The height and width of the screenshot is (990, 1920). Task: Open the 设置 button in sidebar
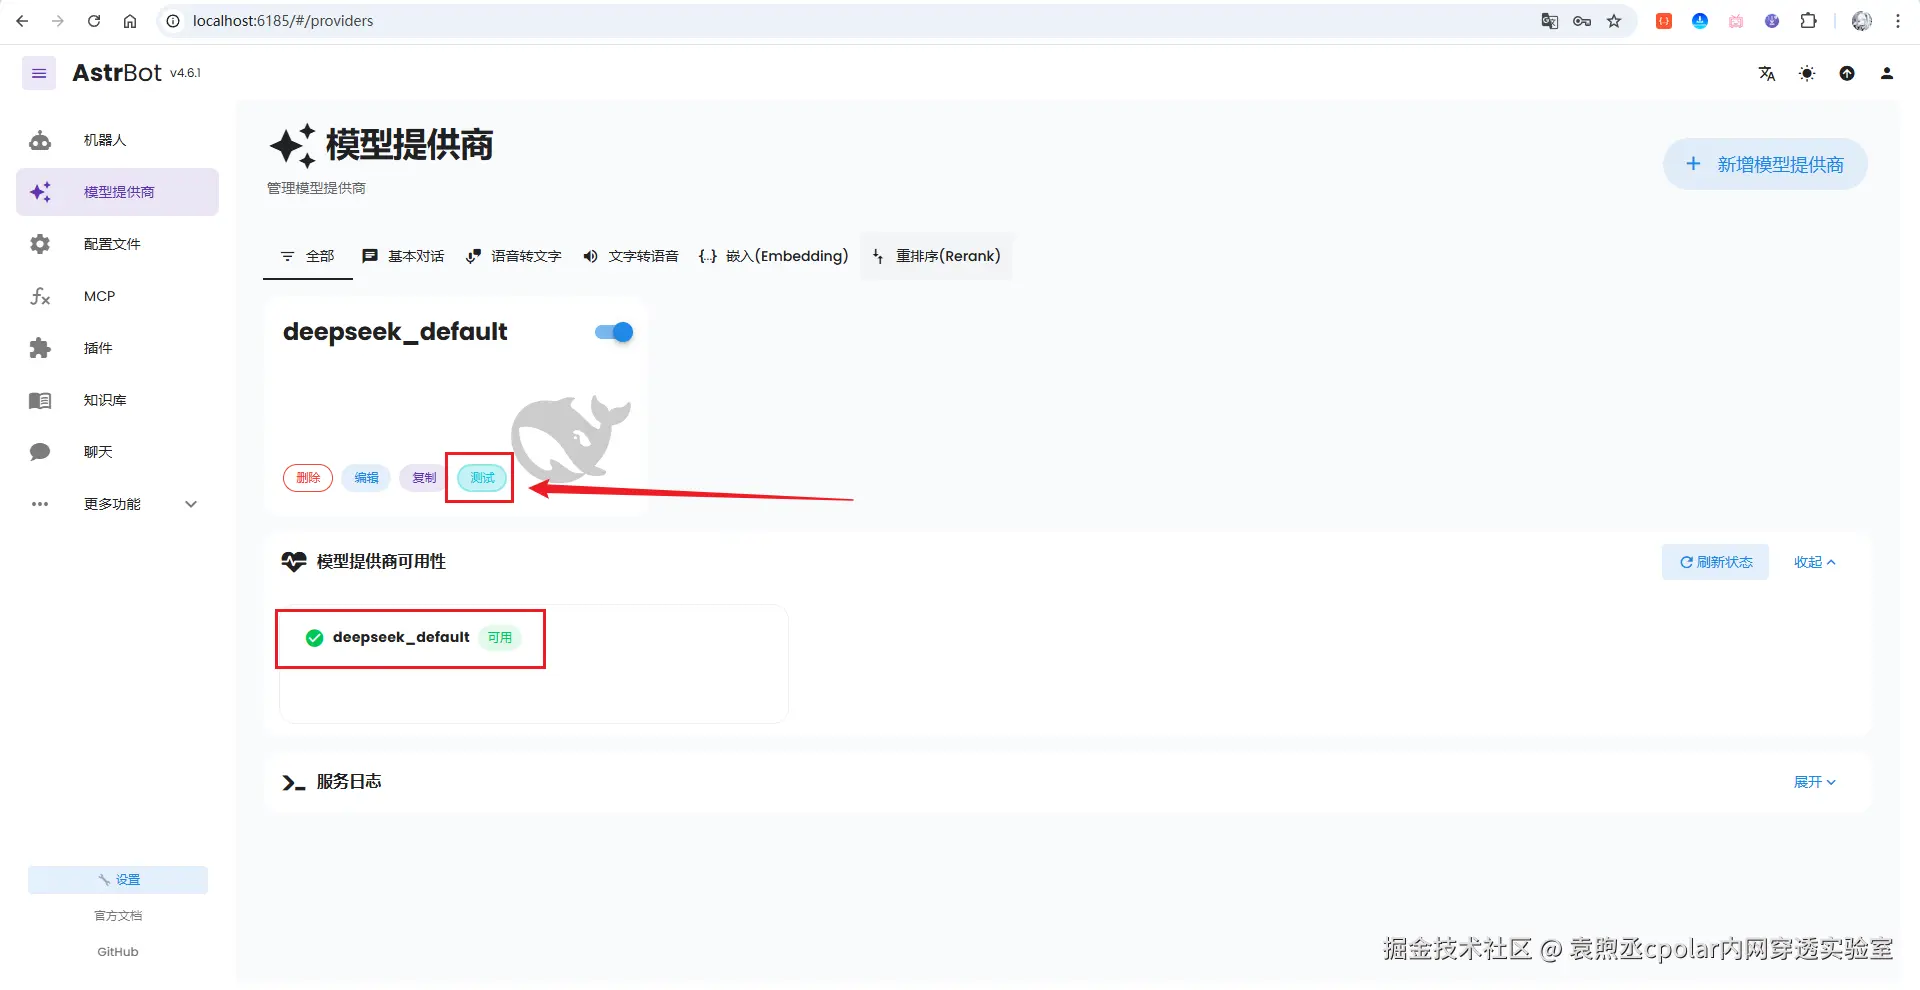click(x=118, y=880)
